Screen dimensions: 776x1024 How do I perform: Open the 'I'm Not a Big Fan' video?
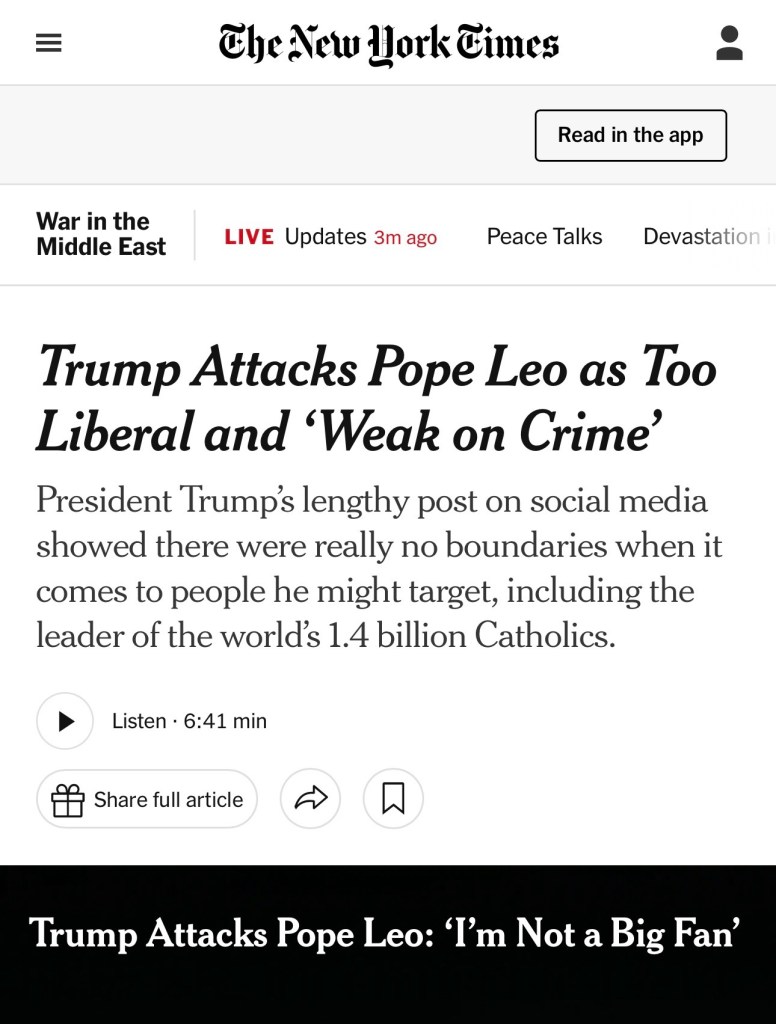[385, 933]
